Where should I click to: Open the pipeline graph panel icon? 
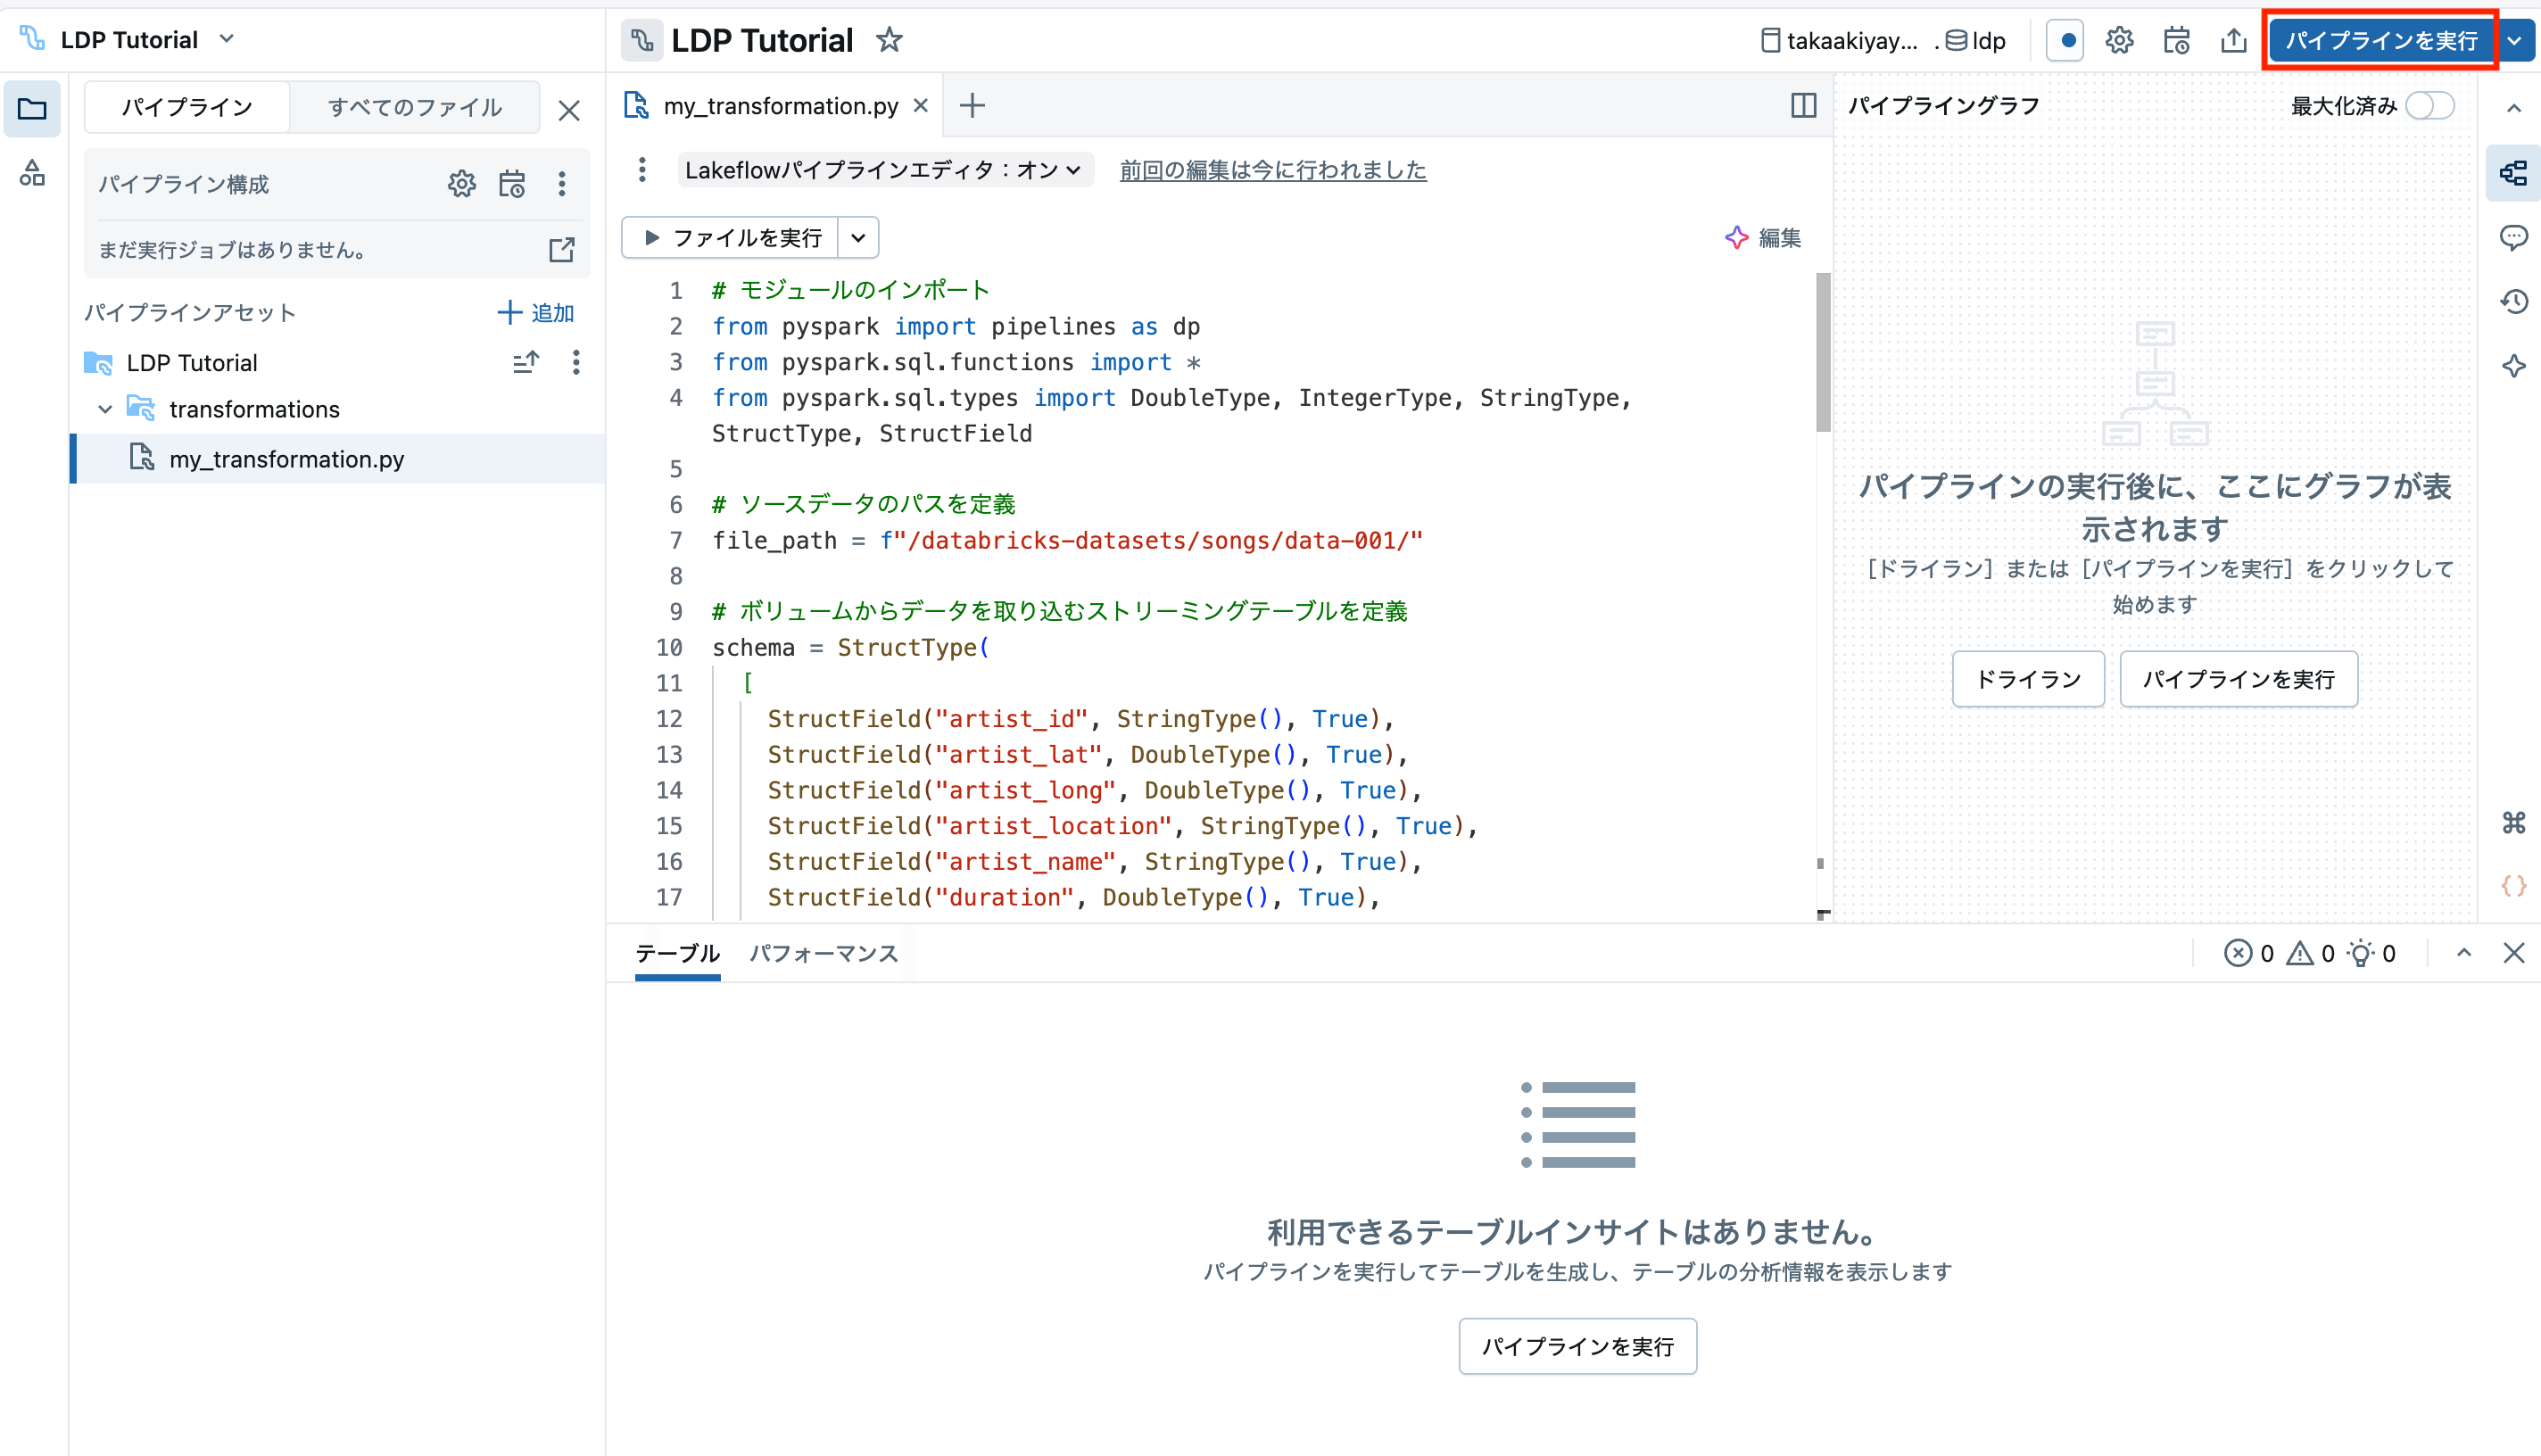coord(2514,172)
